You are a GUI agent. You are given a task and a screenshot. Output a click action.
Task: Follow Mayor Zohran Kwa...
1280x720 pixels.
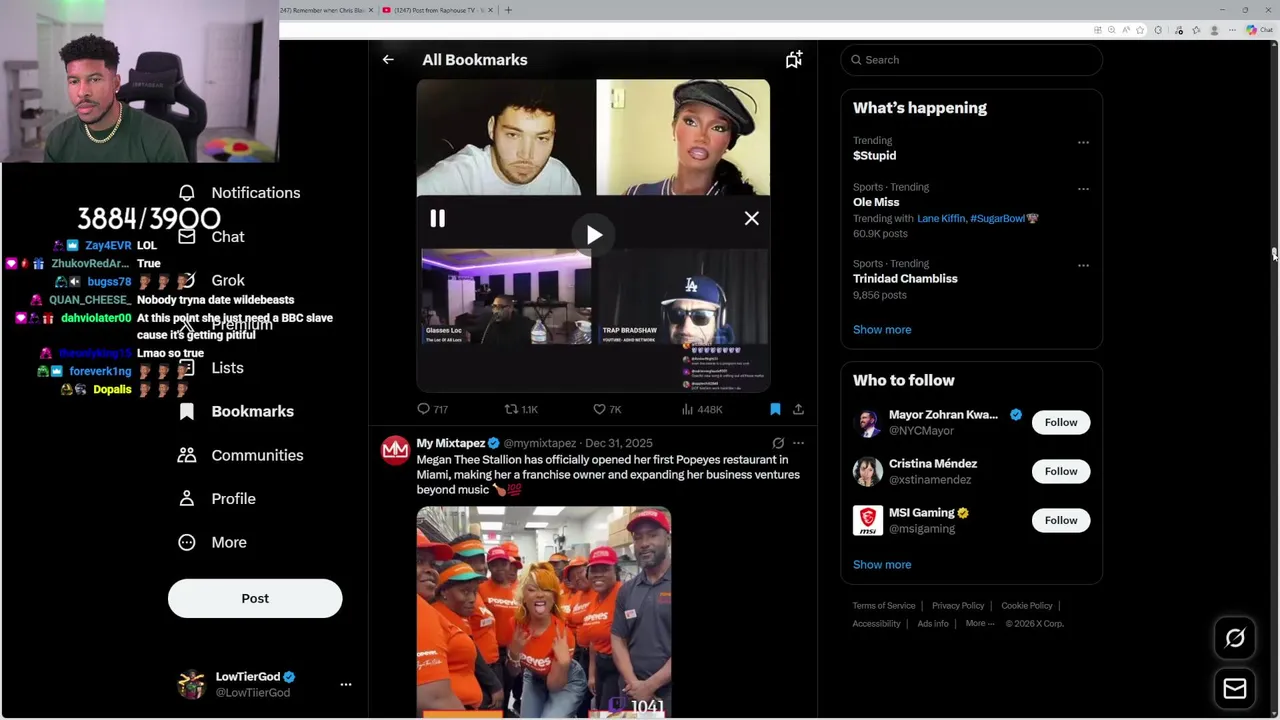click(x=1061, y=422)
